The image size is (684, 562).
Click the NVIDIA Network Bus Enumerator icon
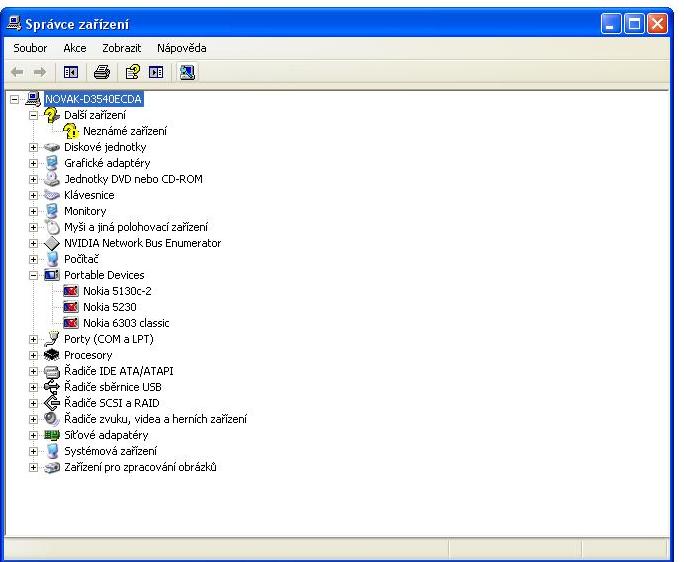52,243
